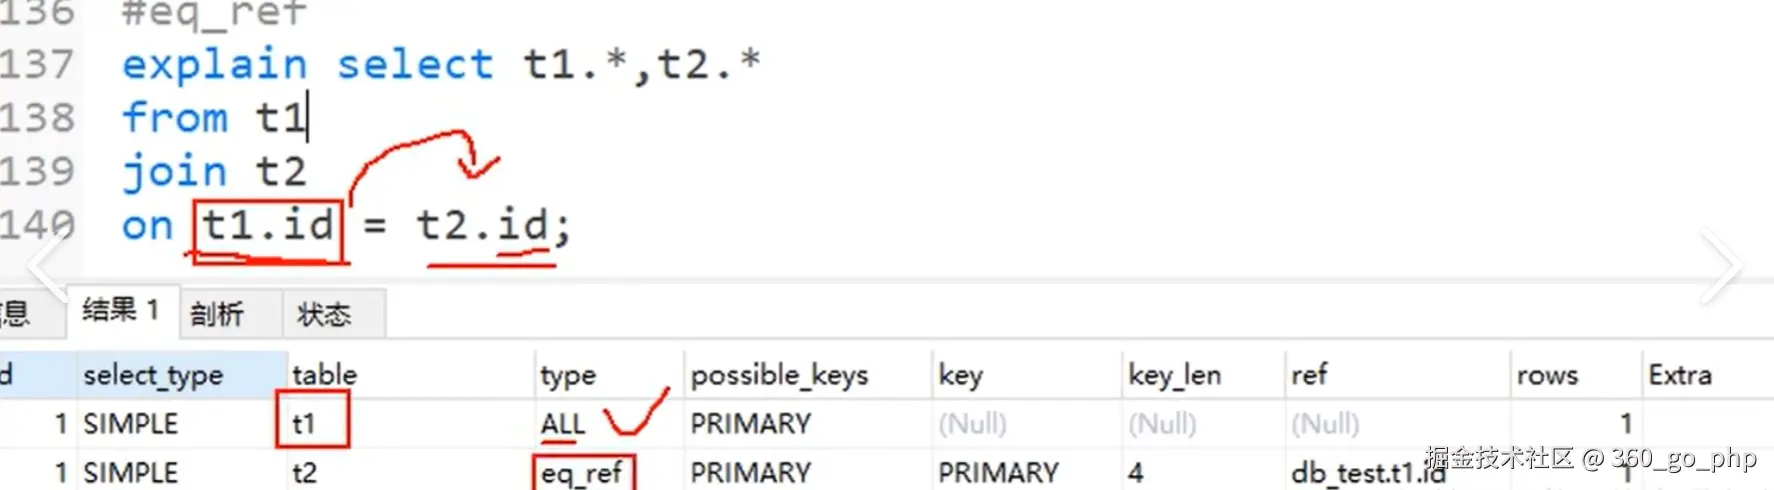1774x490 pixels.
Task: Switch to the 结果 1 tab
Action: click(x=121, y=311)
